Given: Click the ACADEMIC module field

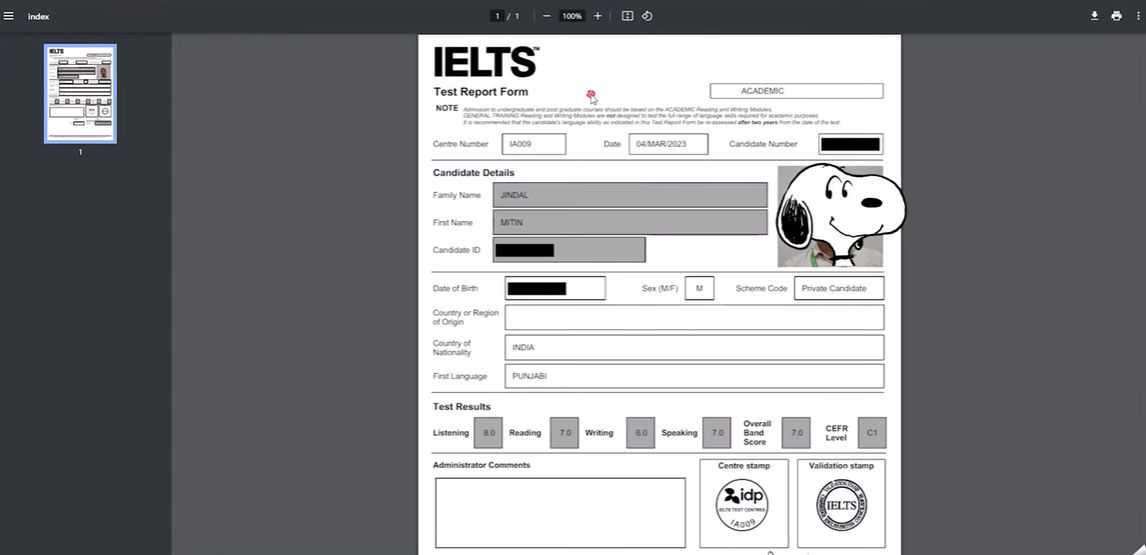Looking at the screenshot, I should (796, 91).
